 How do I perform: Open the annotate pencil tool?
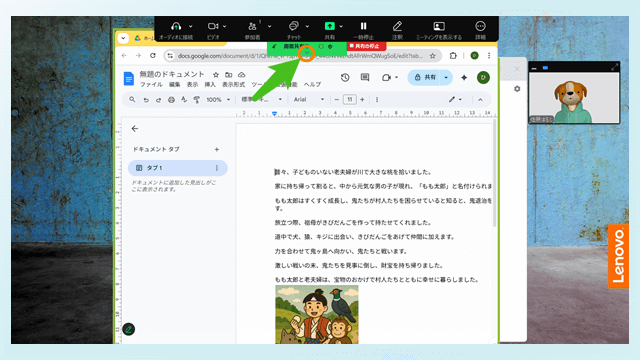click(397, 26)
